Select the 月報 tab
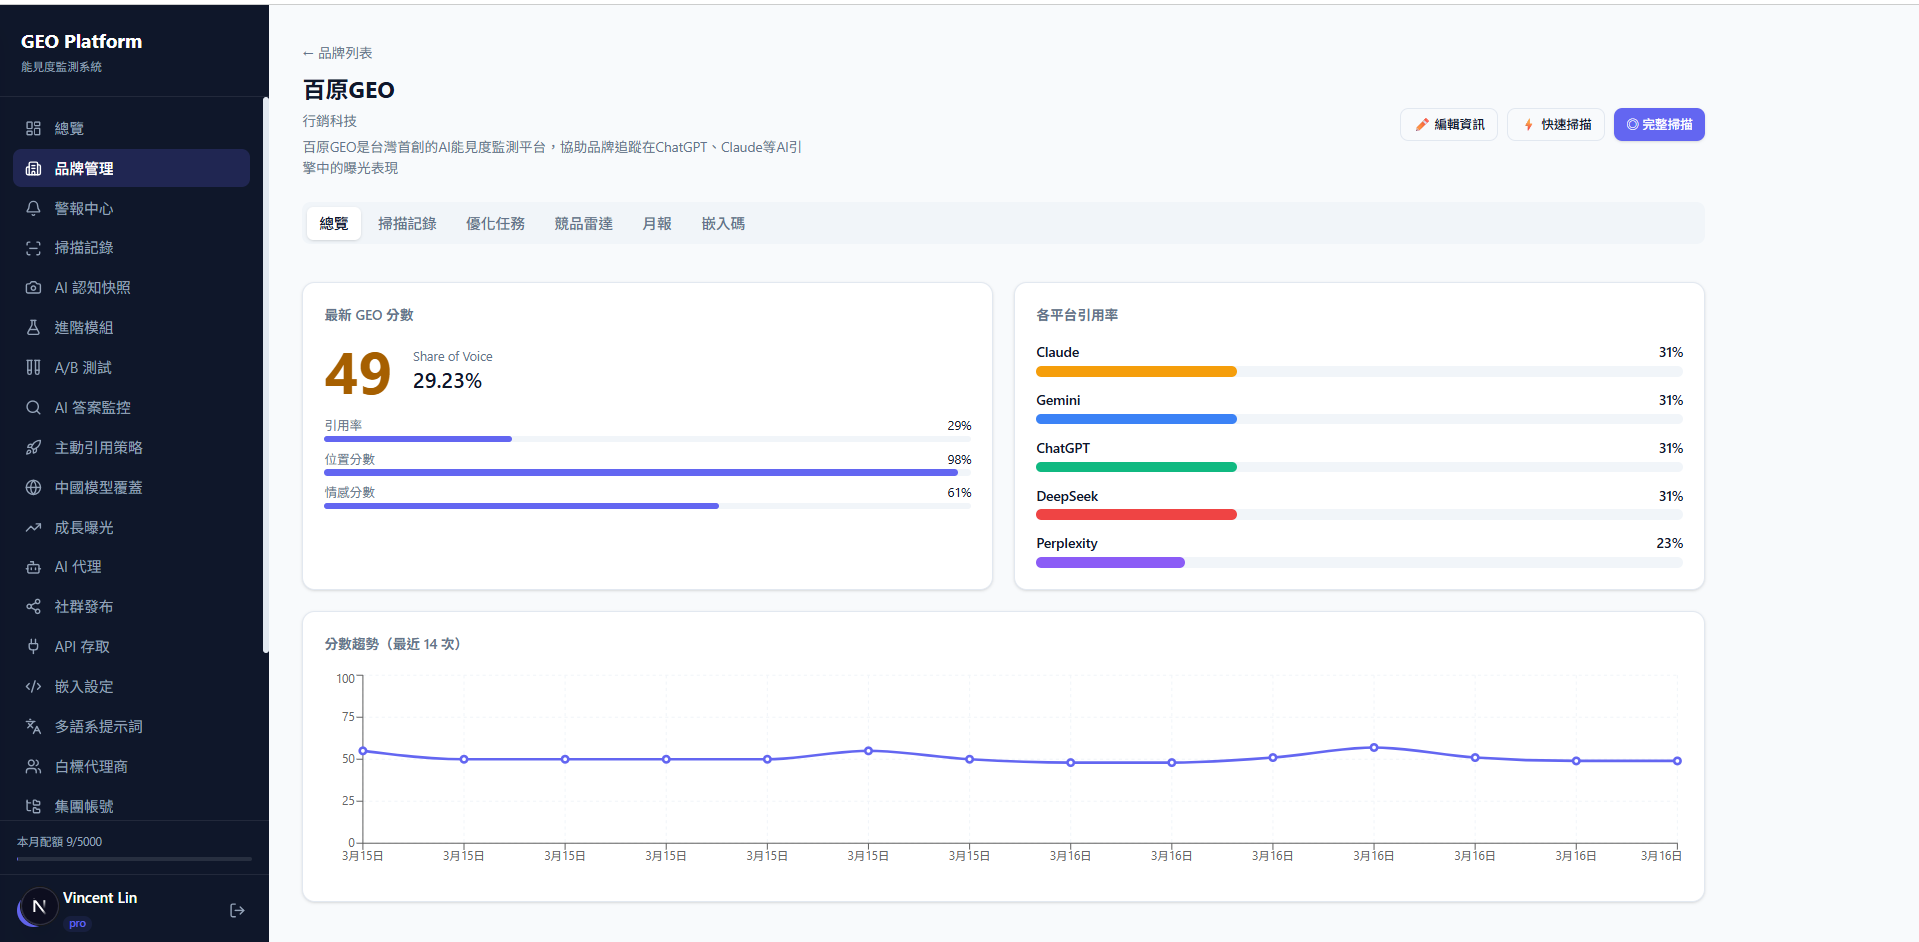Viewport: 1919px width, 942px height. click(x=657, y=224)
